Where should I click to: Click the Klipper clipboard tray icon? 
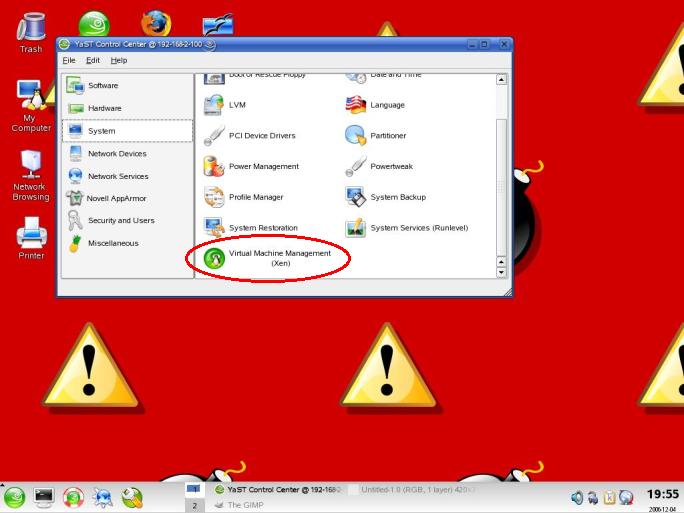(609, 498)
